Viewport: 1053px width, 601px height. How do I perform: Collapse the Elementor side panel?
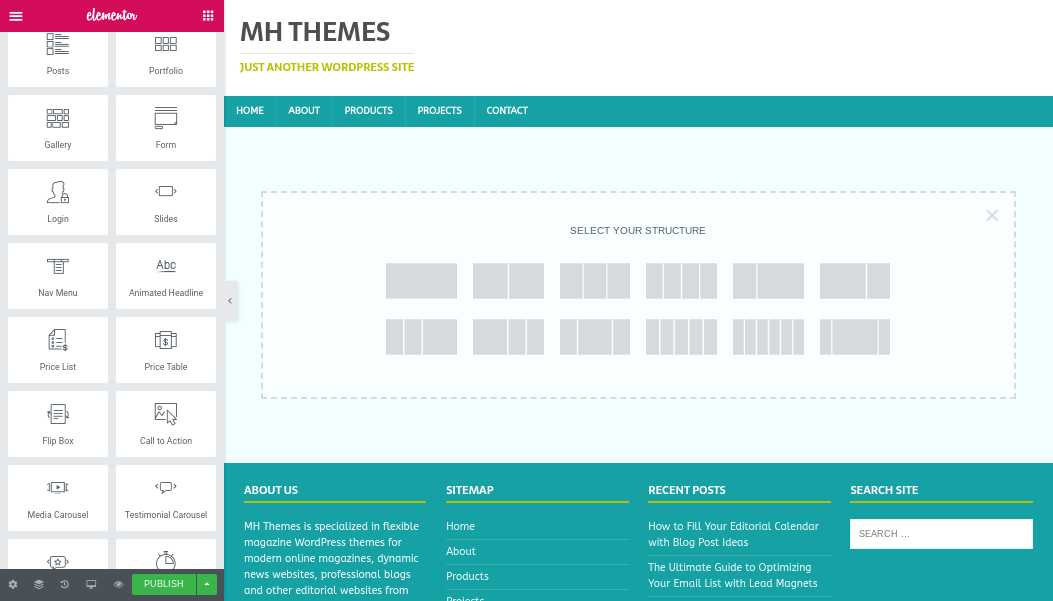coord(230,301)
